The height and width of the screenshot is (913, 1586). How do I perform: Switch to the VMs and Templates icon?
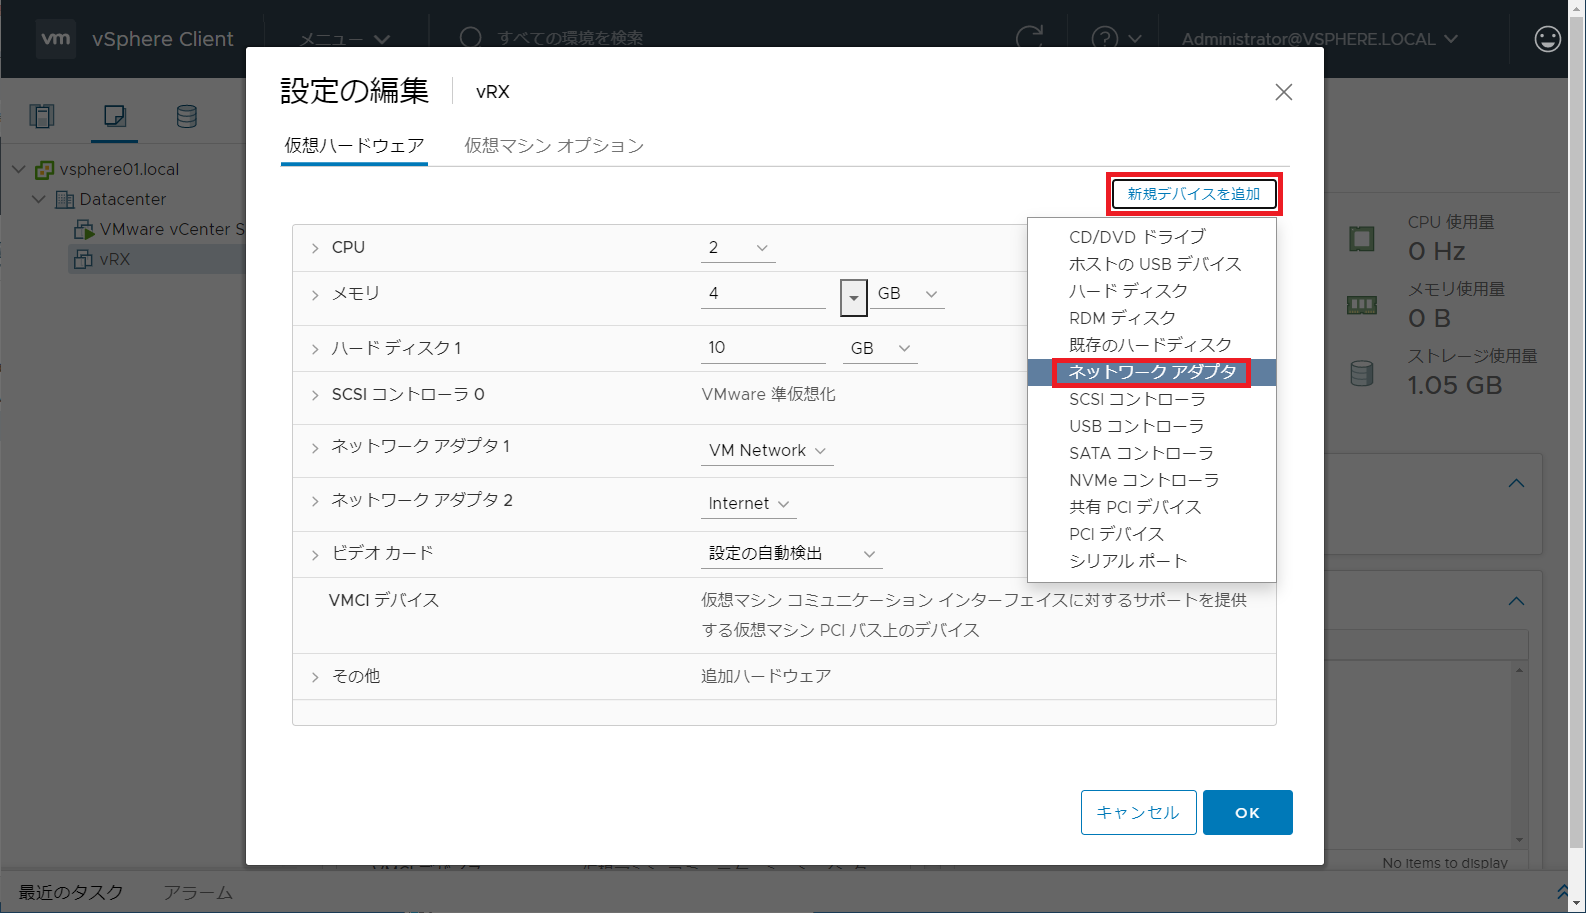(115, 116)
